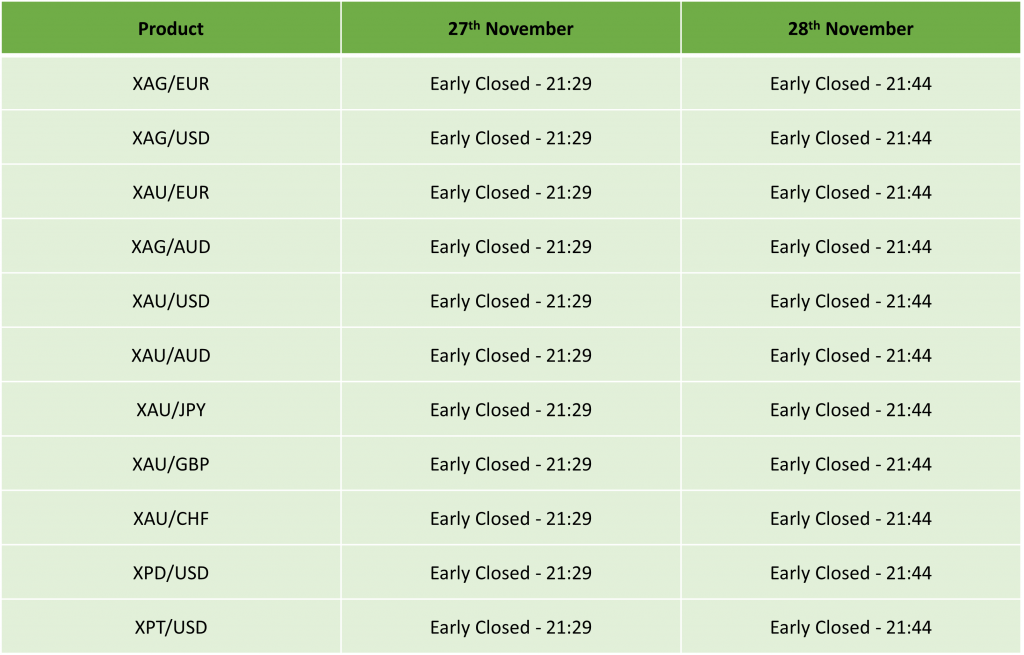1024x655 pixels.
Task: Click XPD/USD 27th November closing time
Action: [x=511, y=573]
